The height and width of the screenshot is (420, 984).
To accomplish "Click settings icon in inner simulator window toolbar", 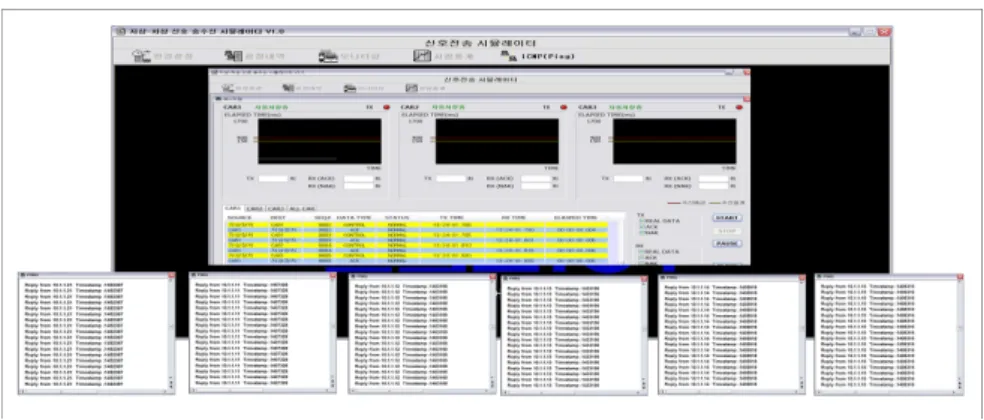I will [x=227, y=89].
